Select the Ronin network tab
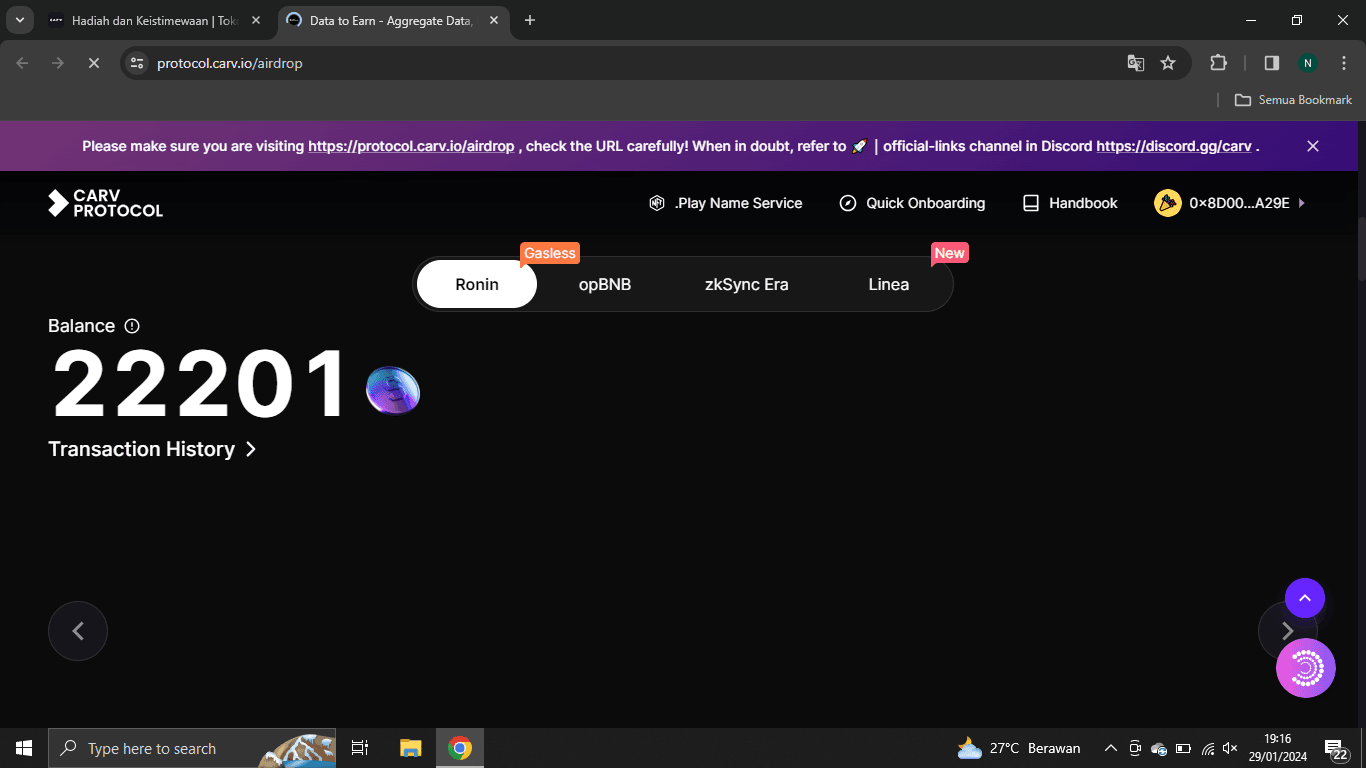The height and width of the screenshot is (768, 1366). click(x=477, y=284)
